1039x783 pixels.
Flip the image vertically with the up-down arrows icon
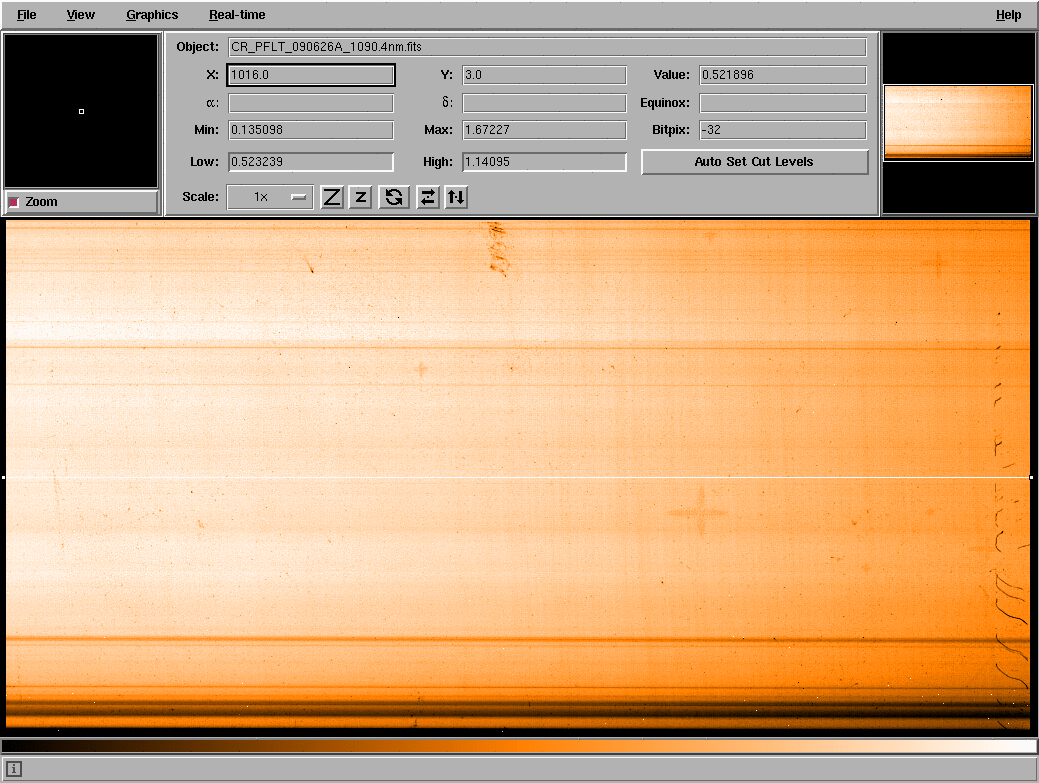point(456,197)
